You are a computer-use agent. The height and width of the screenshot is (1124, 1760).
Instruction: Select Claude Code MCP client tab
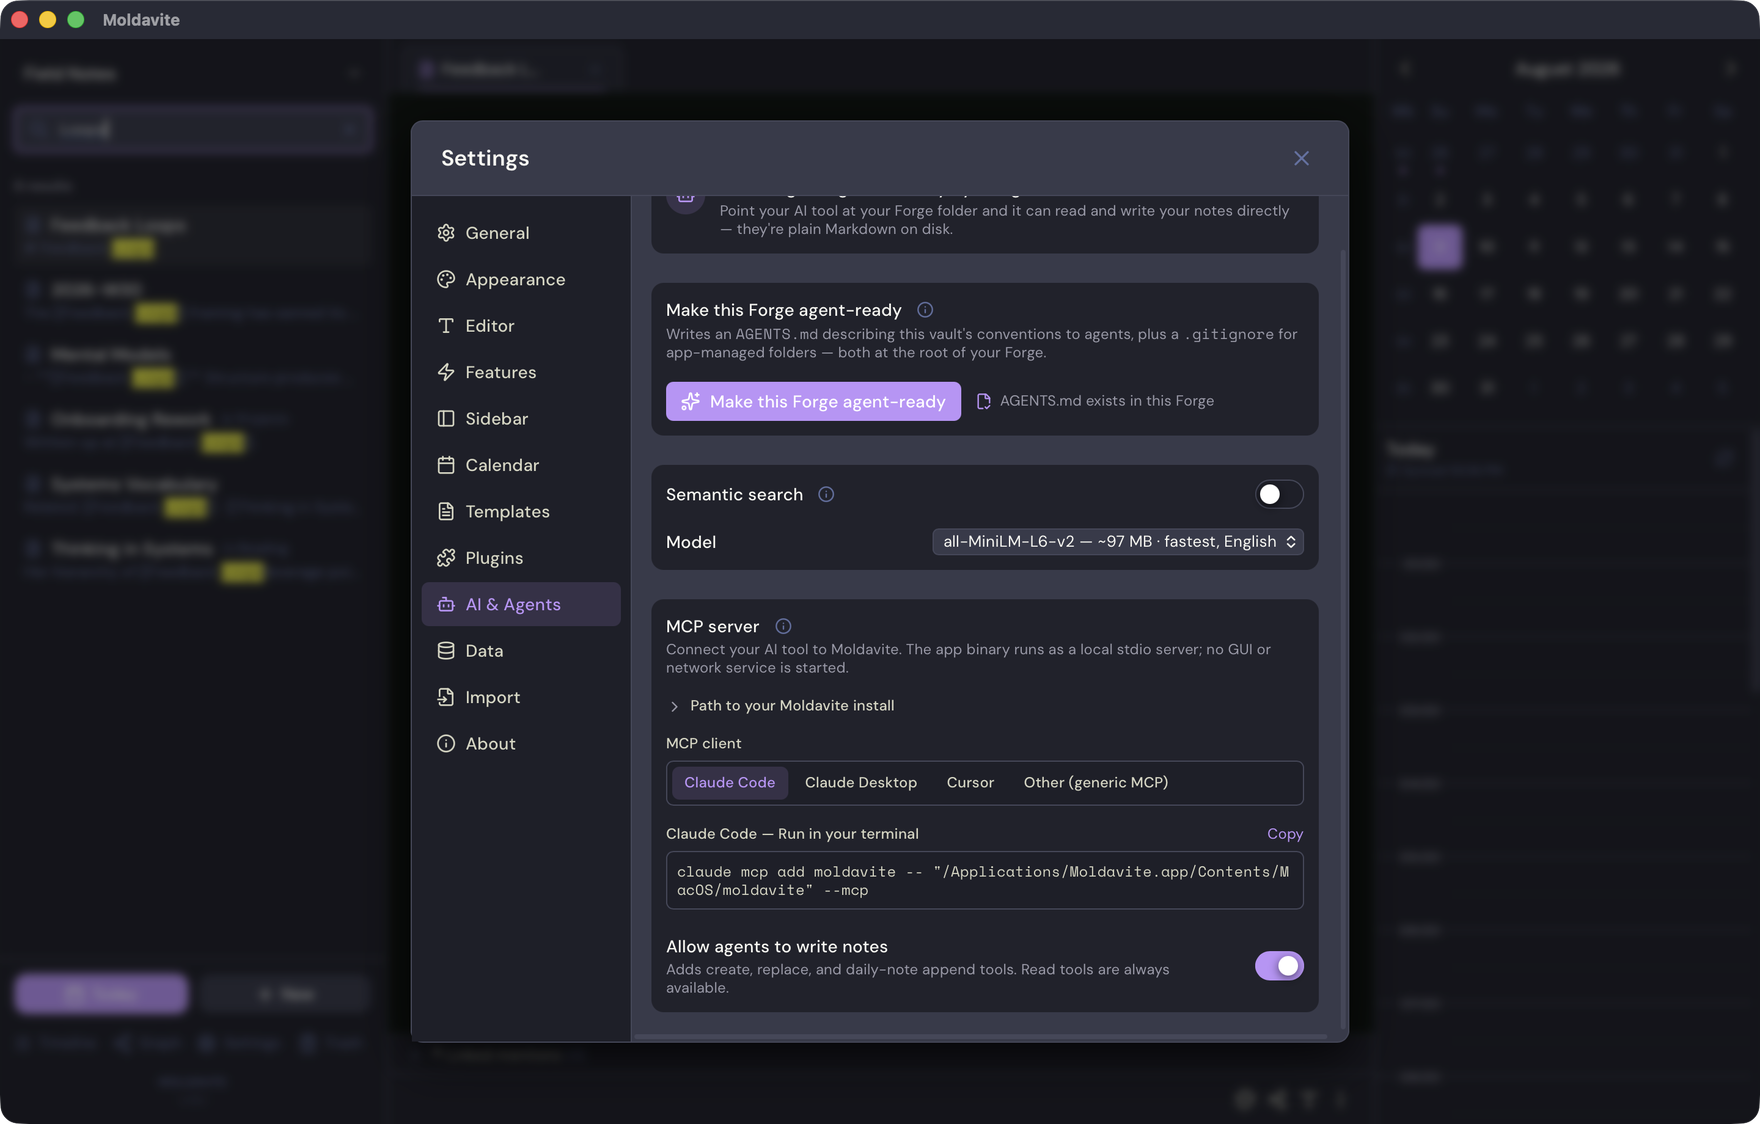[x=729, y=783]
